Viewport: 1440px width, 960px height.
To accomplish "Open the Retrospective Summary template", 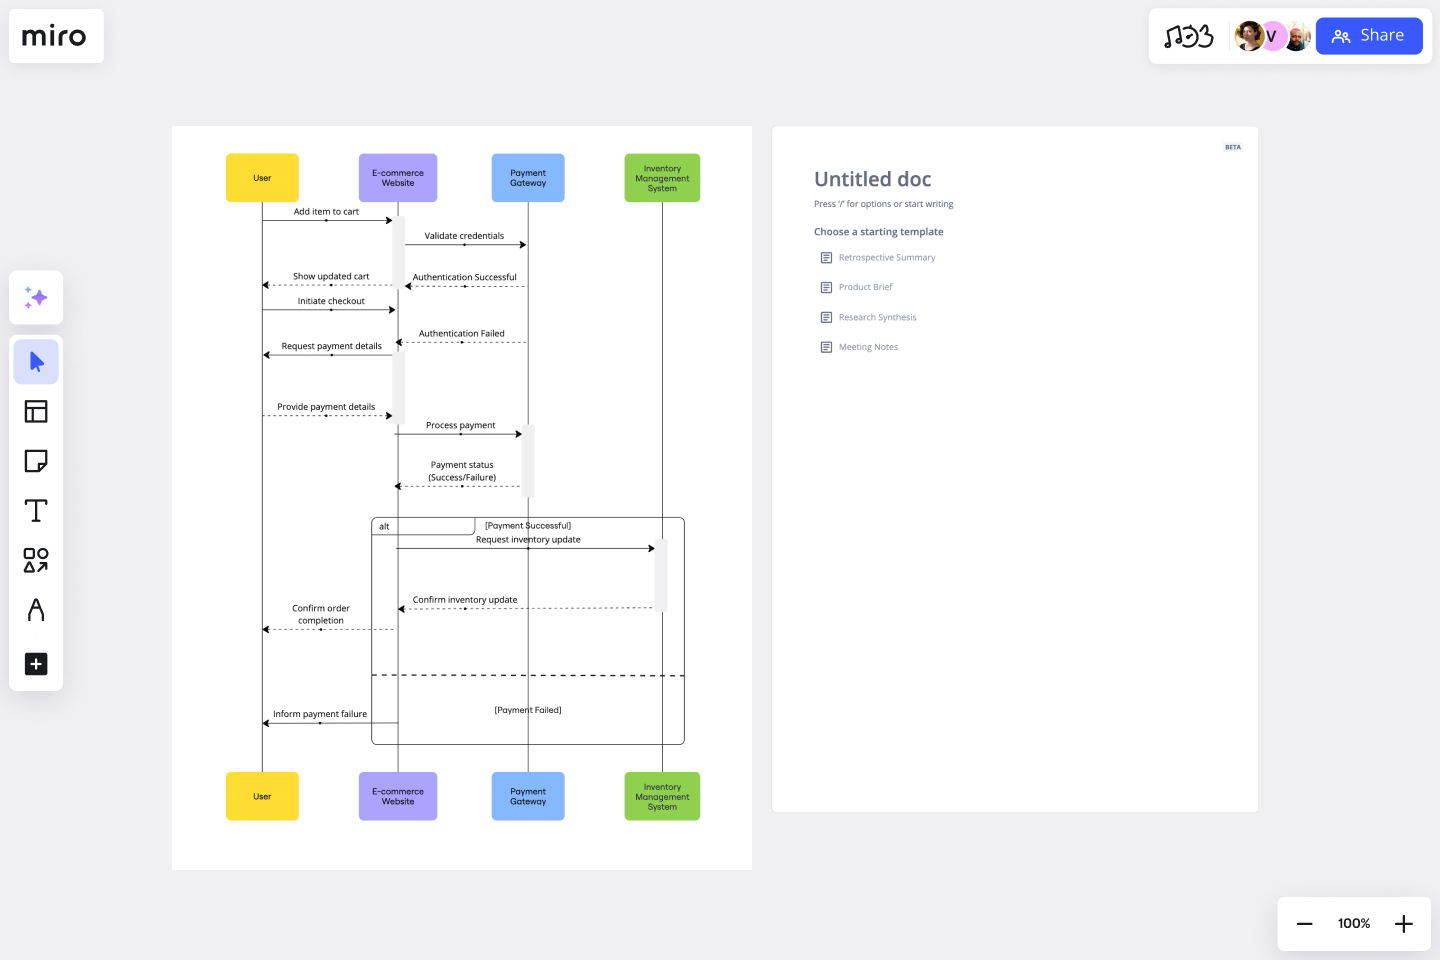I will pos(887,257).
